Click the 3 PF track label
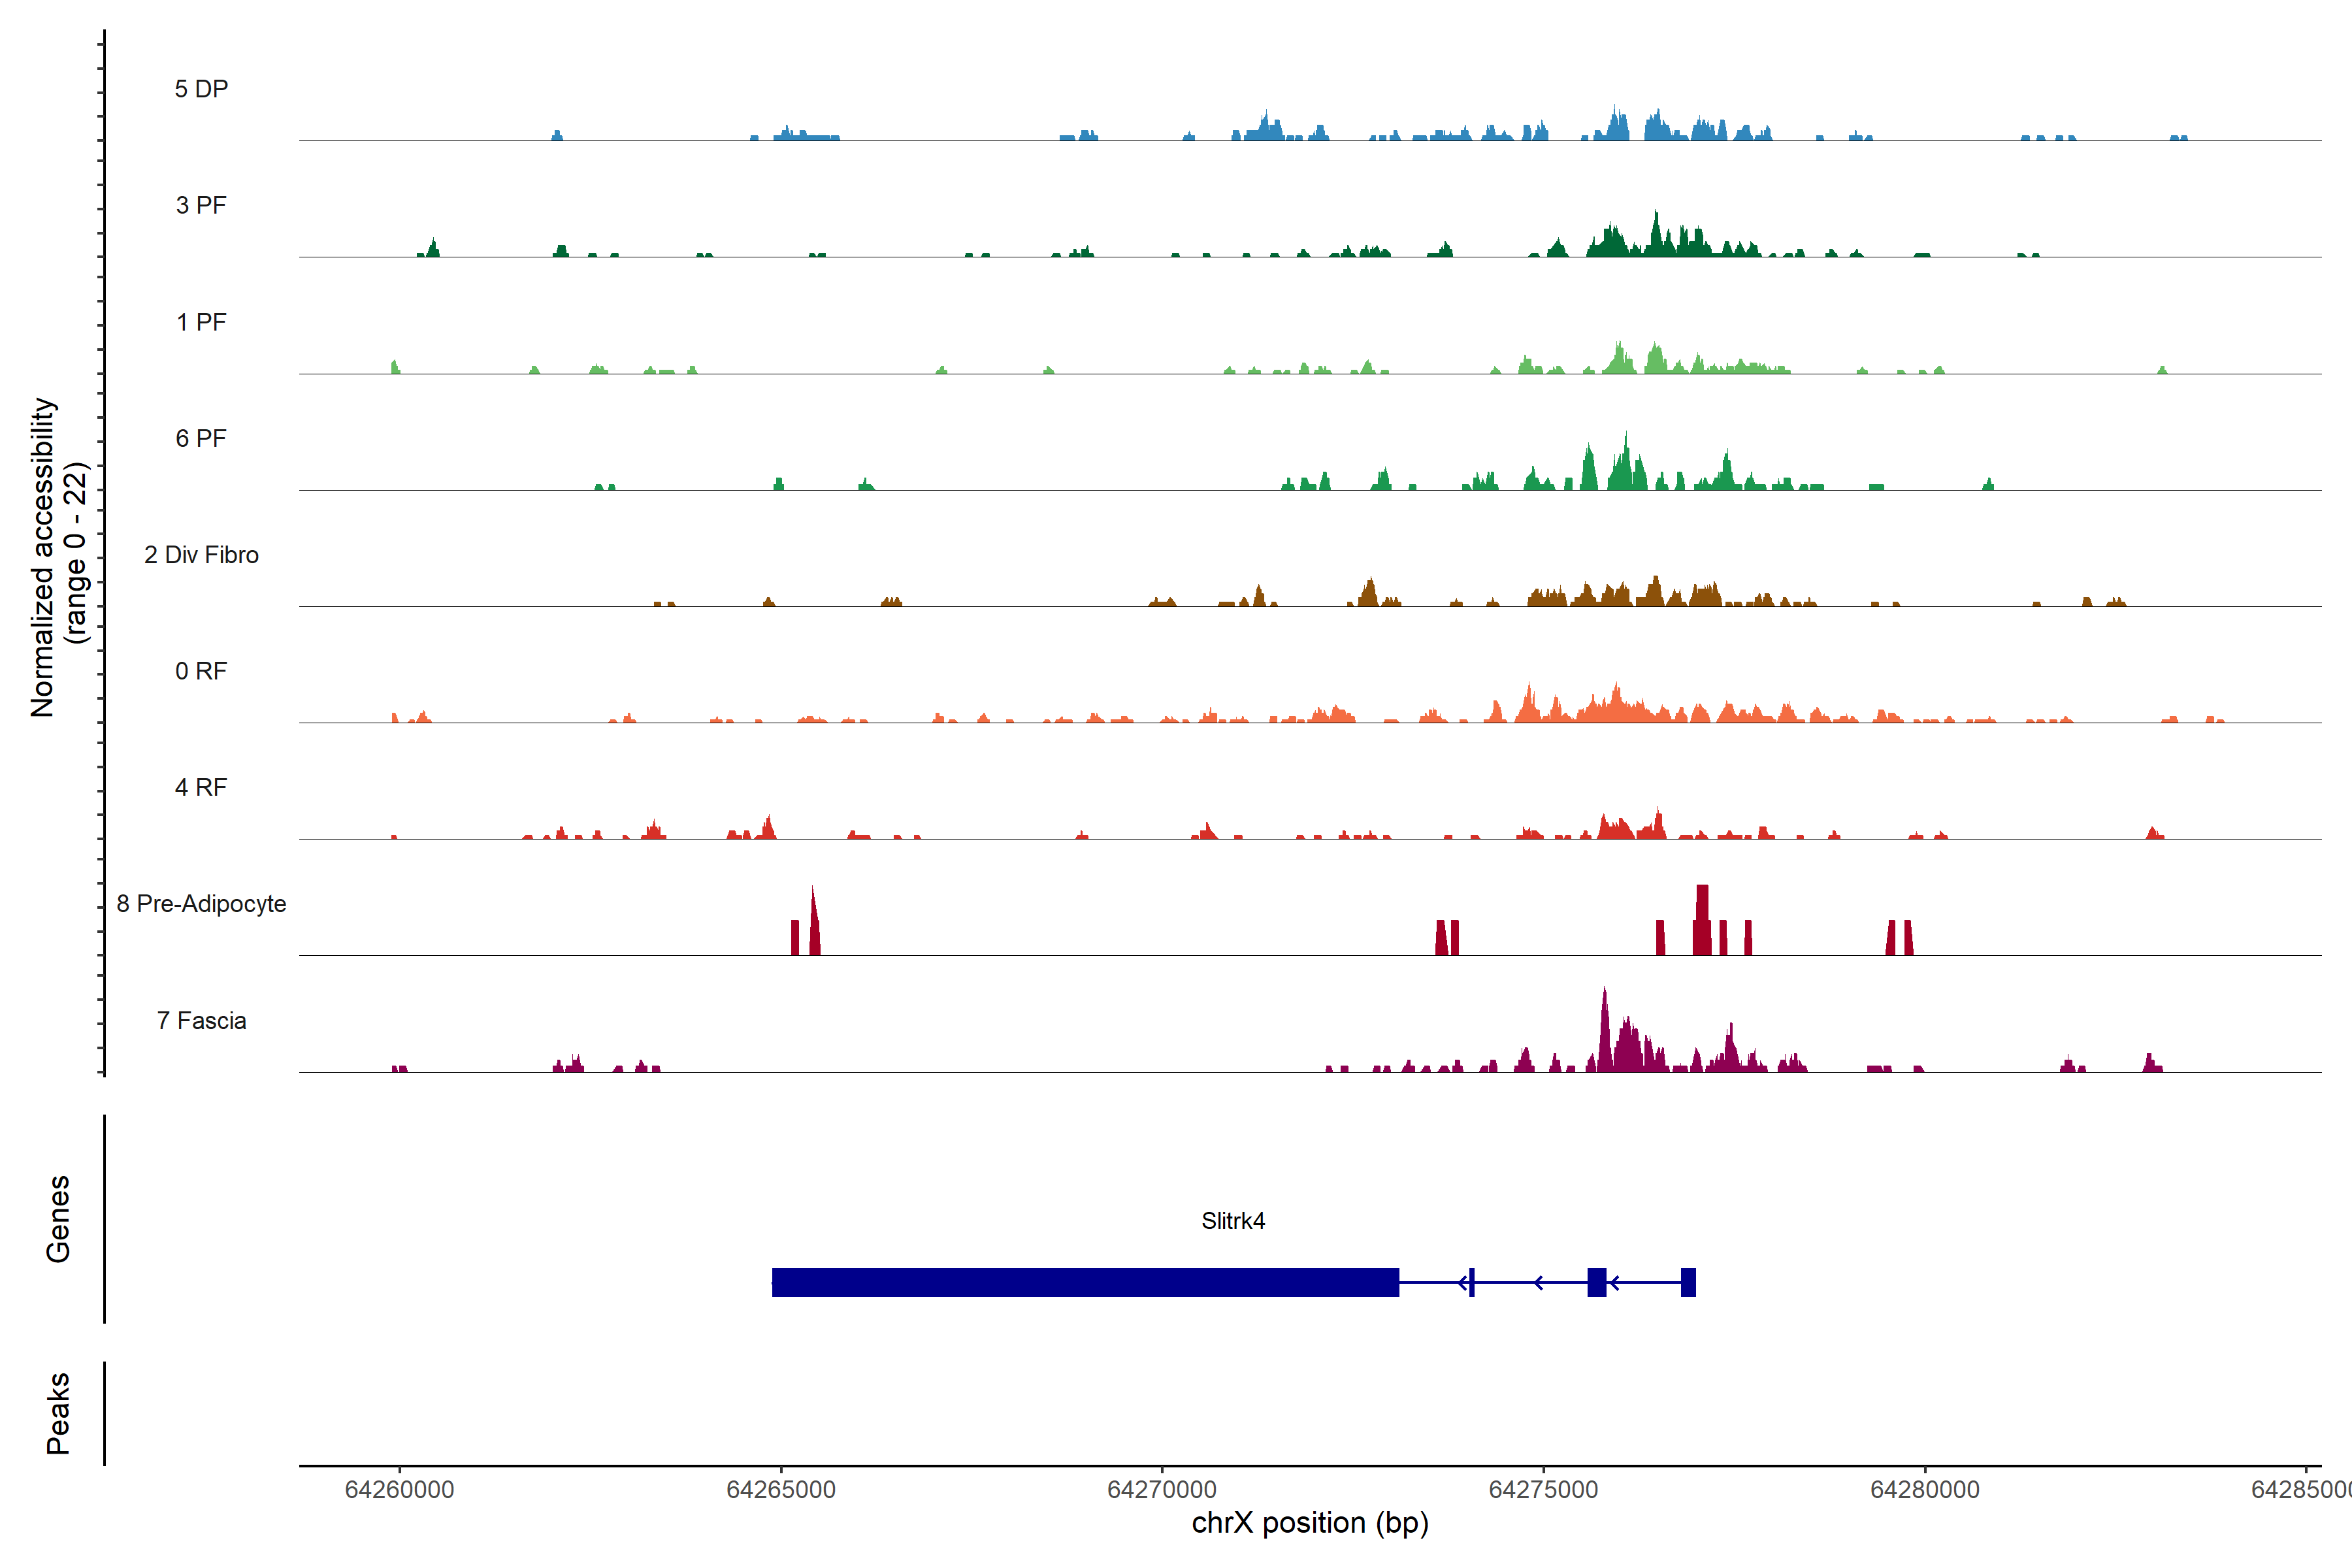 [201, 205]
